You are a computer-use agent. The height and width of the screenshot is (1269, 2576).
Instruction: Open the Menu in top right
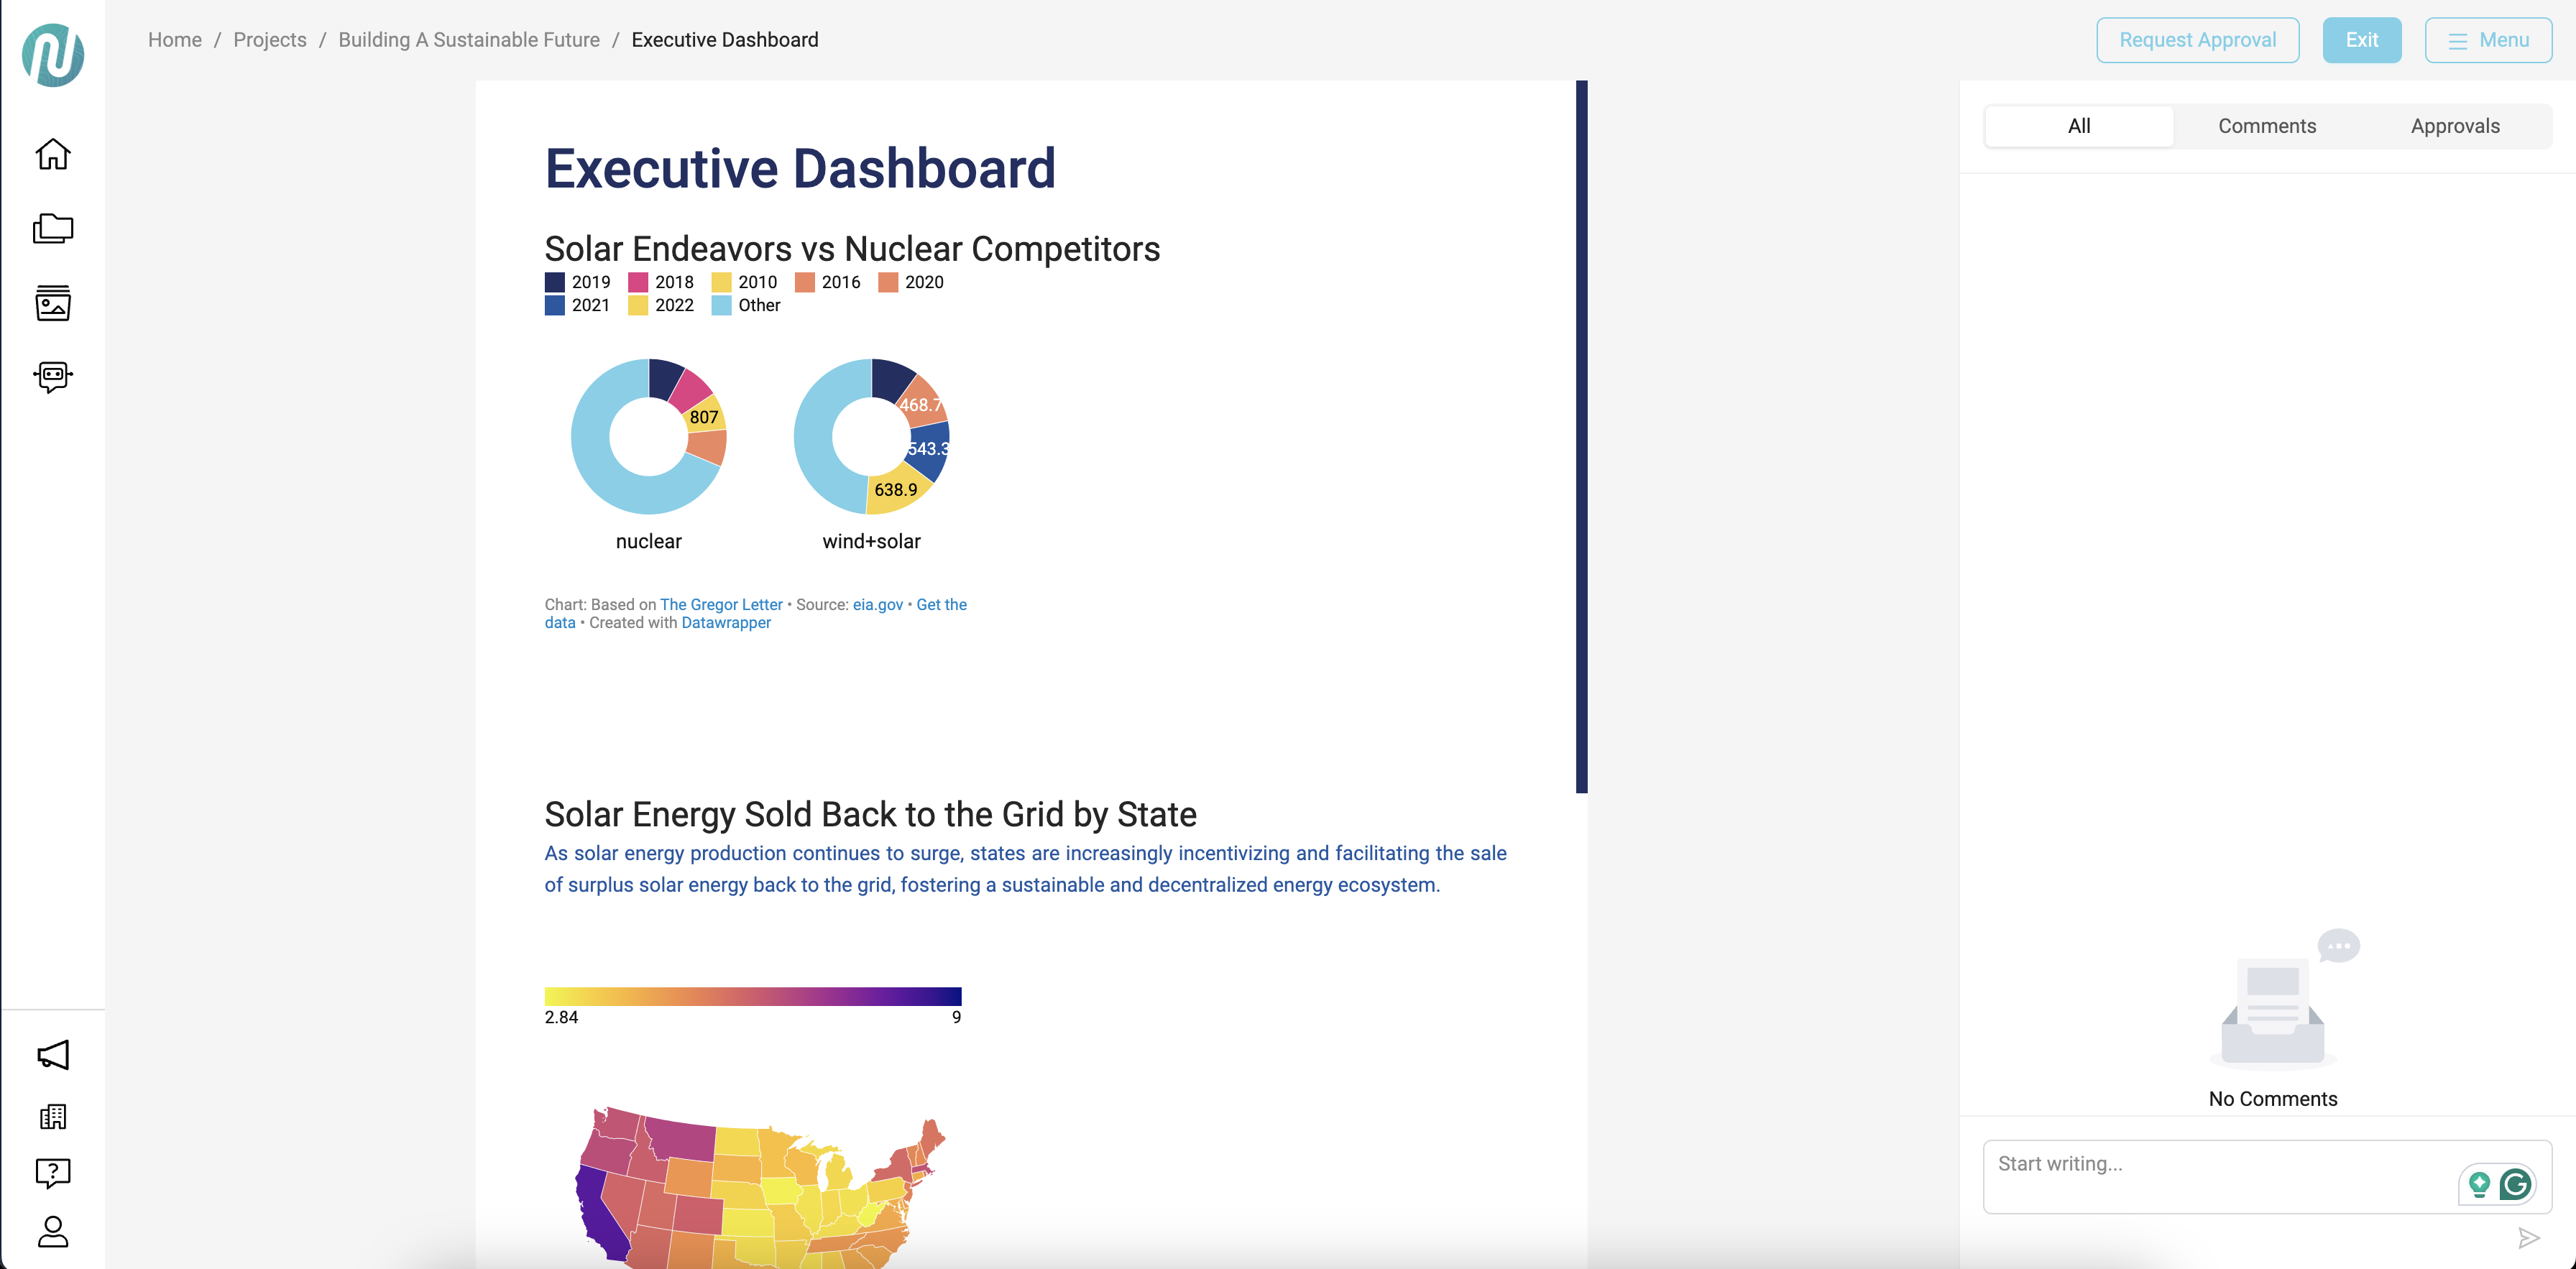pos(2488,39)
